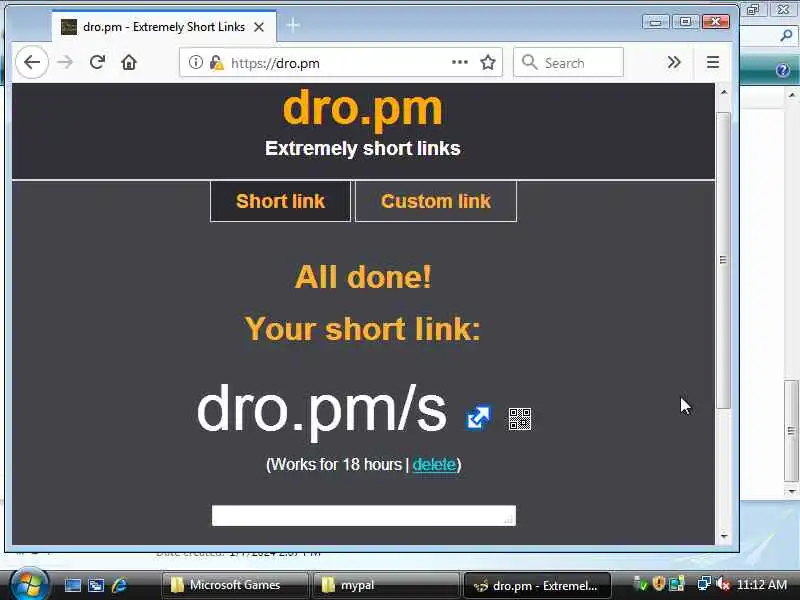Image resolution: width=800 pixels, height=600 pixels.
Task: Expand the toolbar overflow chevron
Action: 674,62
